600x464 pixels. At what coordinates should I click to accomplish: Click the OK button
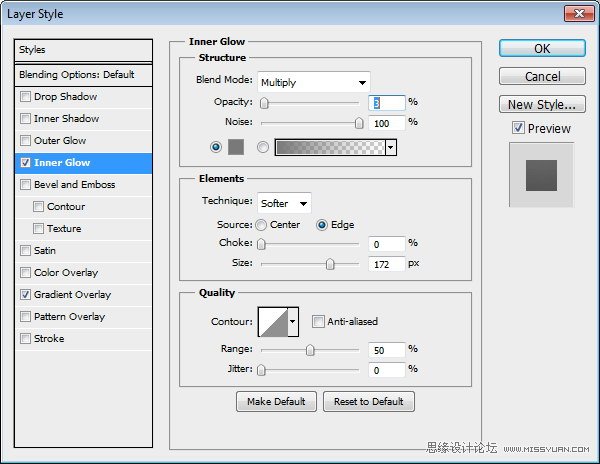(542, 49)
